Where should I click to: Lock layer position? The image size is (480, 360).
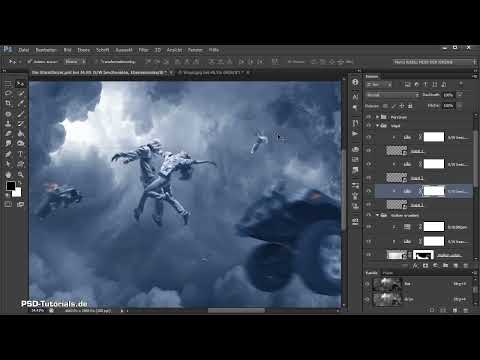coord(402,106)
